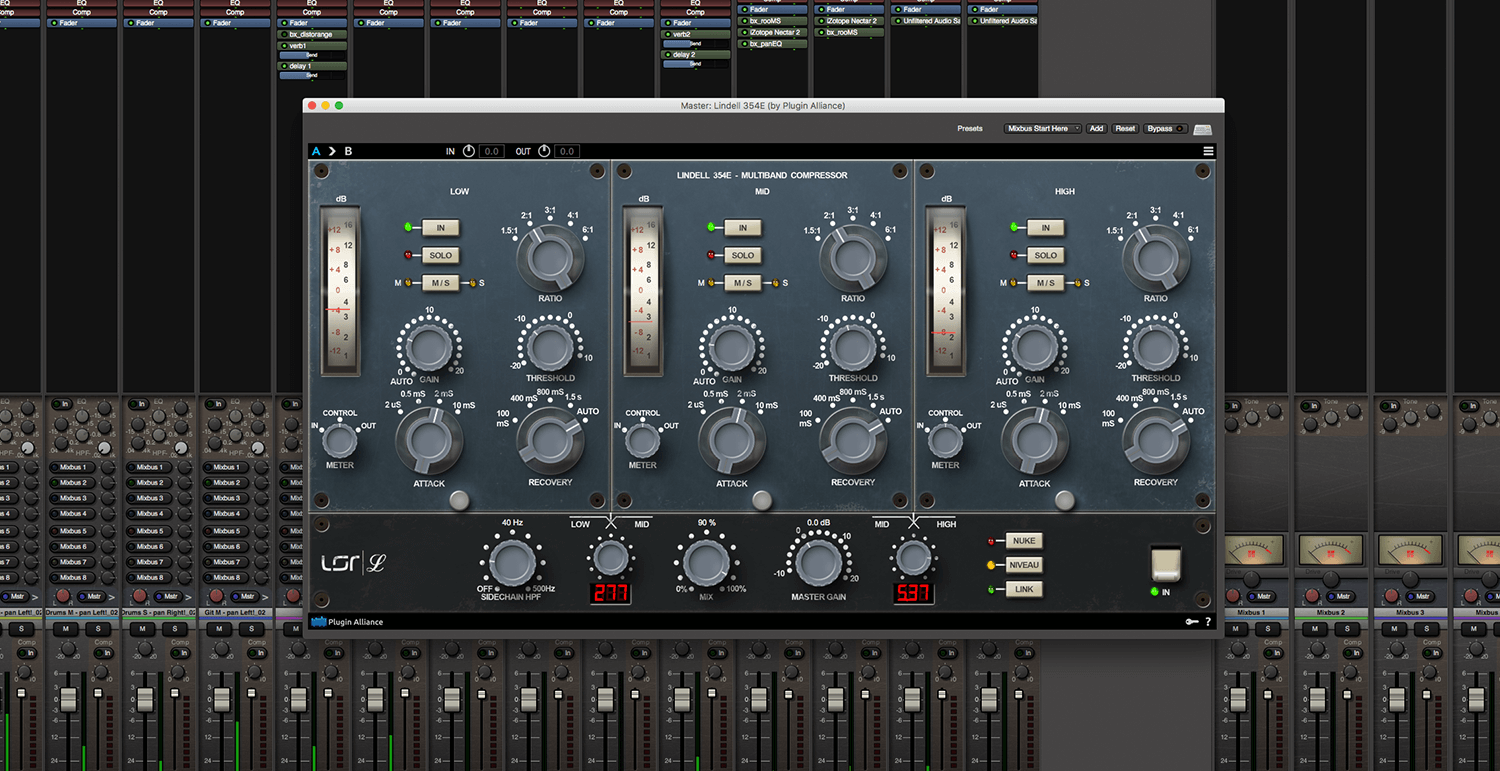Click the LOW band THRESHOLD knob

click(550, 348)
